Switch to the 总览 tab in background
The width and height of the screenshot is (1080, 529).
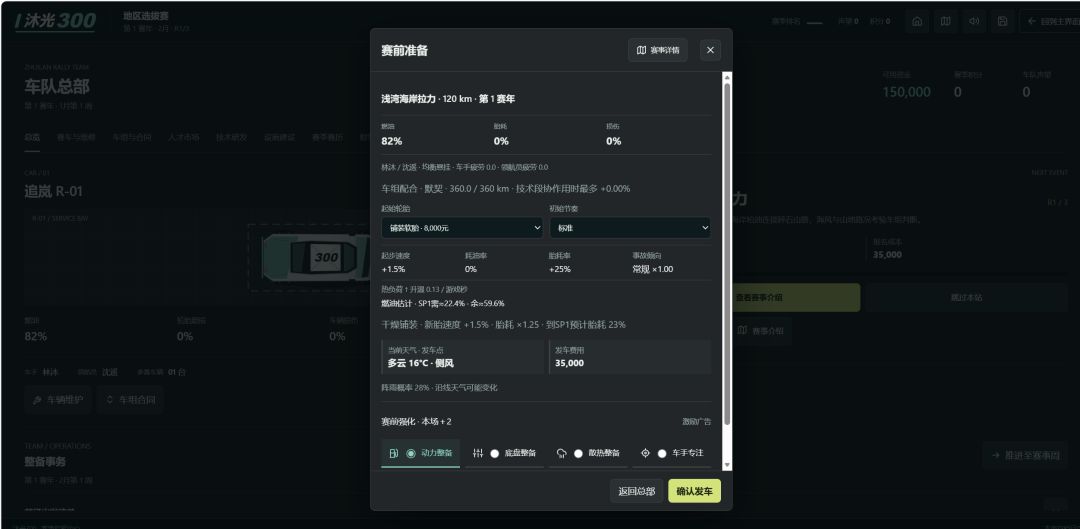pyautogui.click(x=32, y=137)
